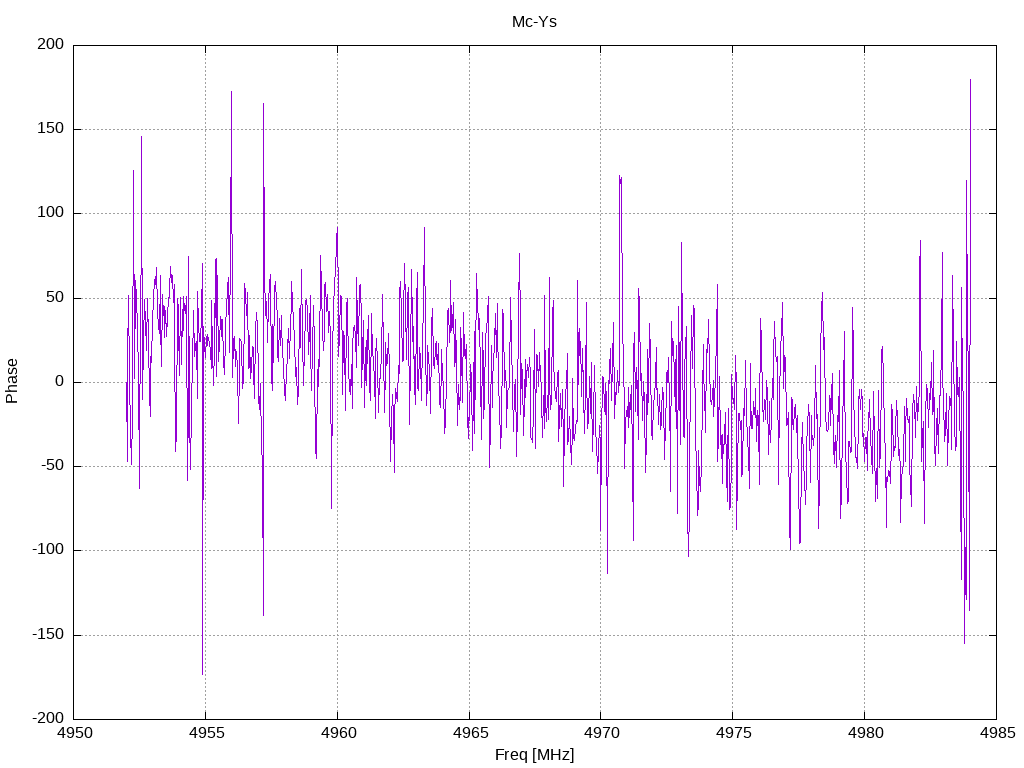Click the x-axis tick label 4950
The image size is (1024, 768).
tap(74, 733)
